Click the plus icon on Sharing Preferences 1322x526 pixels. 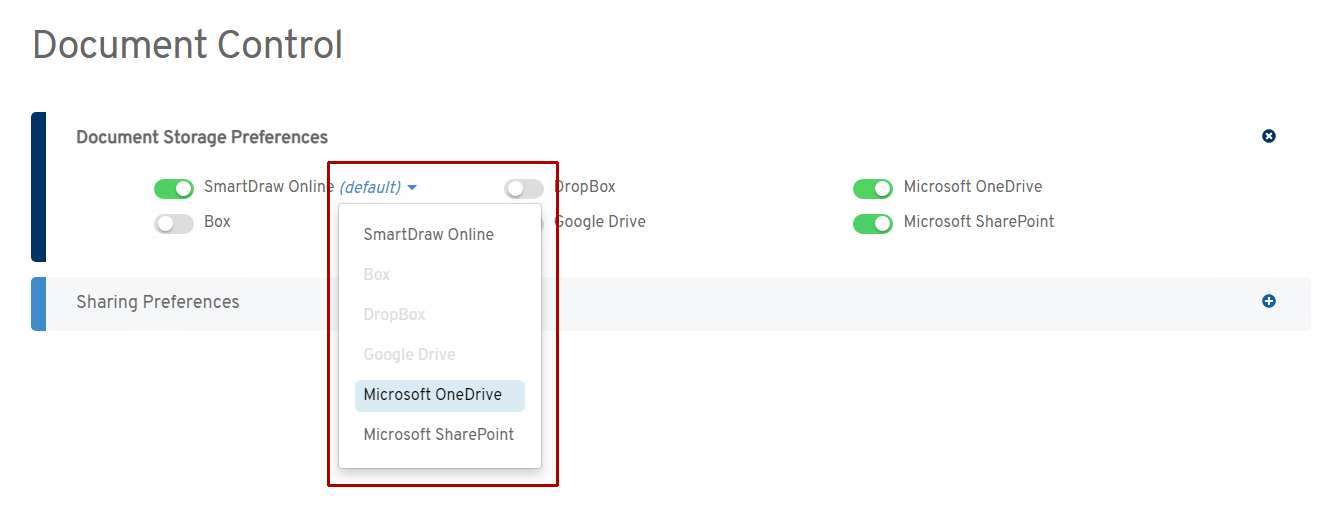pyautogui.click(x=1269, y=301)
